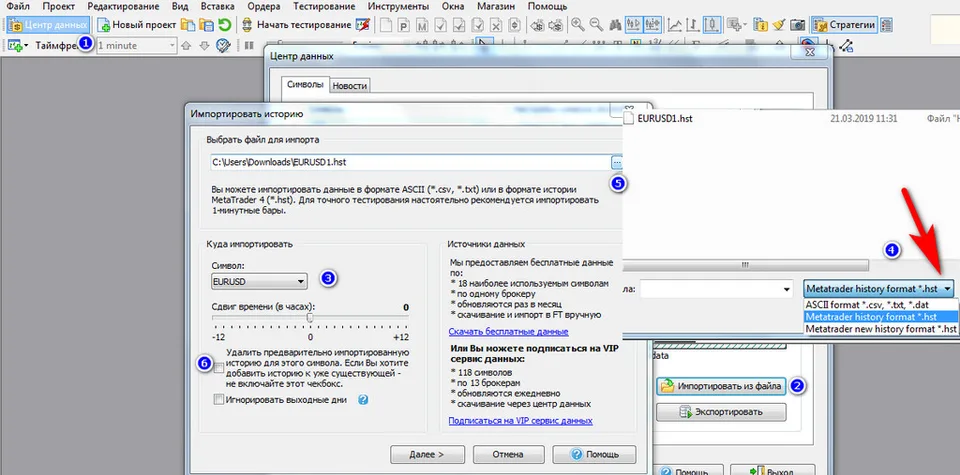Open the Стратегии toolbar button
The width and height of the screenshot is (960, 475).
pos(845,25)
